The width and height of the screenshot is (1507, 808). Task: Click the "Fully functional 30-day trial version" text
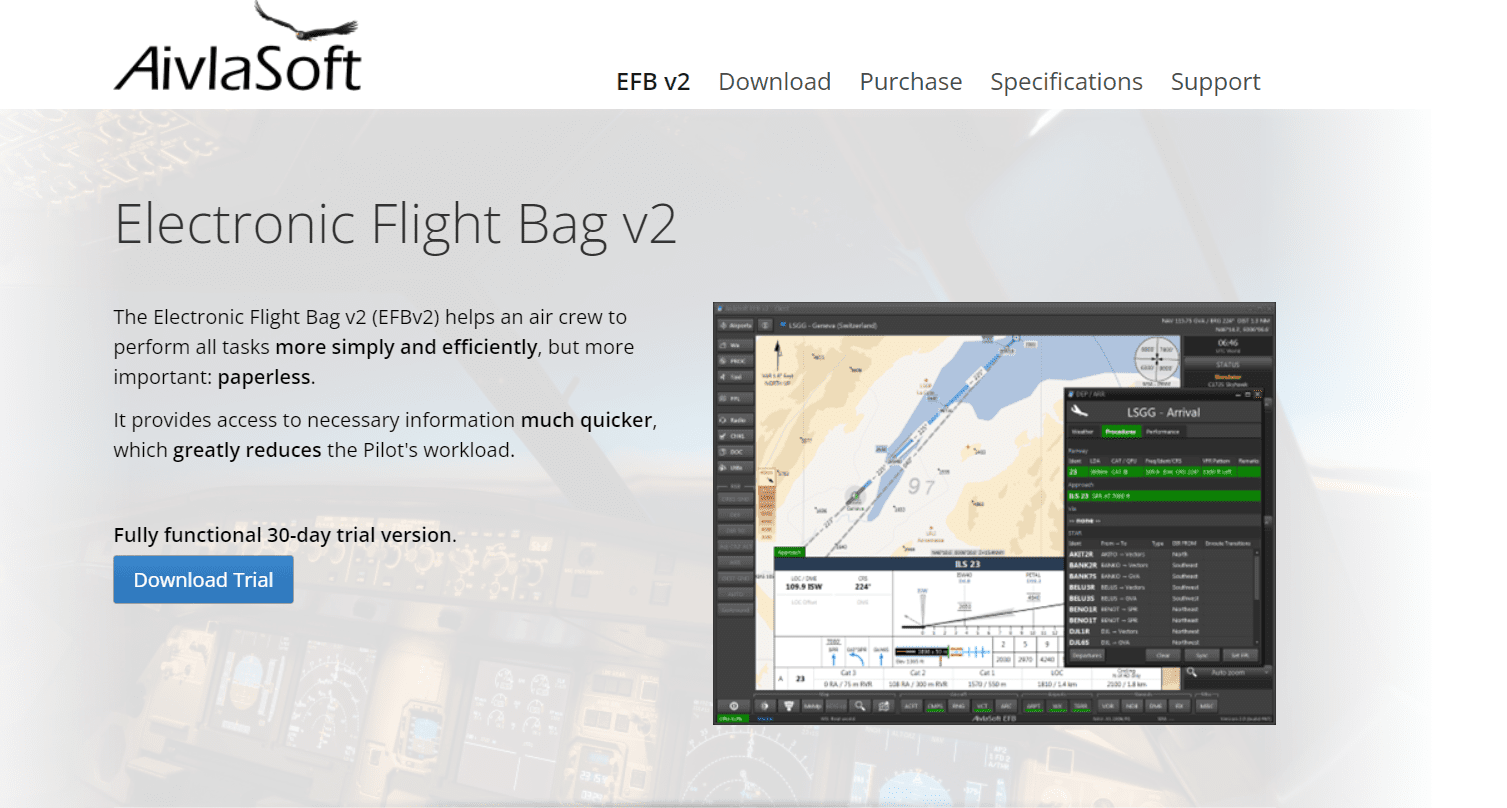[283, 535]
